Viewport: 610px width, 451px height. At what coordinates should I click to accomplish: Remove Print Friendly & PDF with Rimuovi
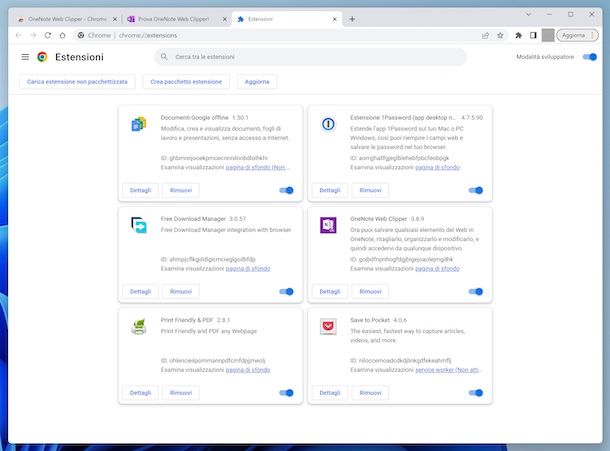181,393
